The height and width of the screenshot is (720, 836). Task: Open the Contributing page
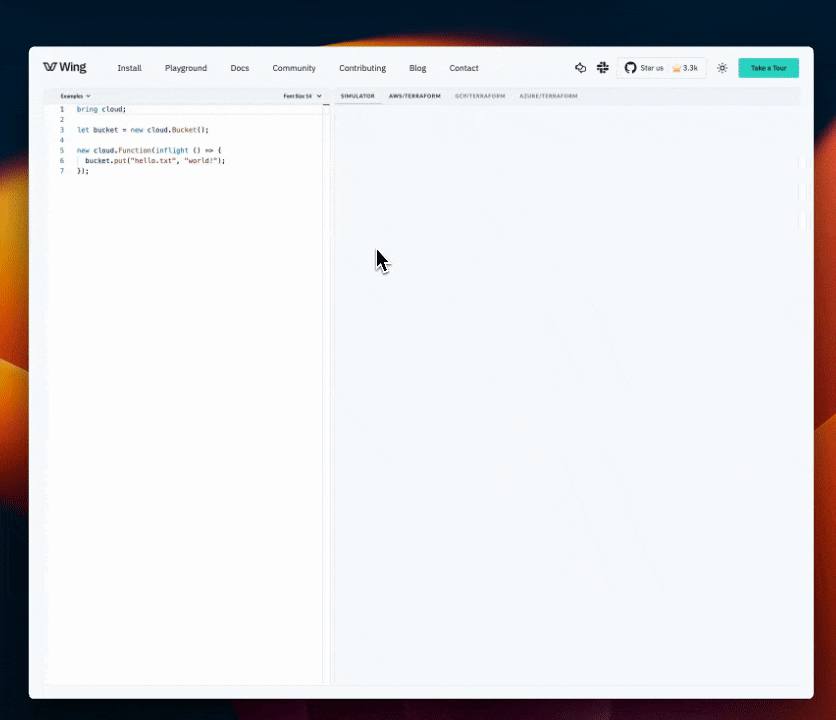(x=363, y=68)
